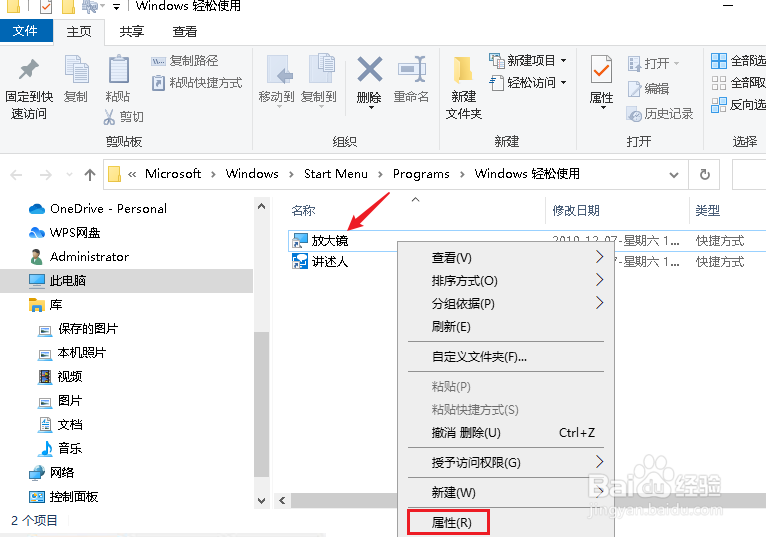Click the Forward navigation arrow
The height and width of the screenshot is (537, 766).
tap(45, 174)
